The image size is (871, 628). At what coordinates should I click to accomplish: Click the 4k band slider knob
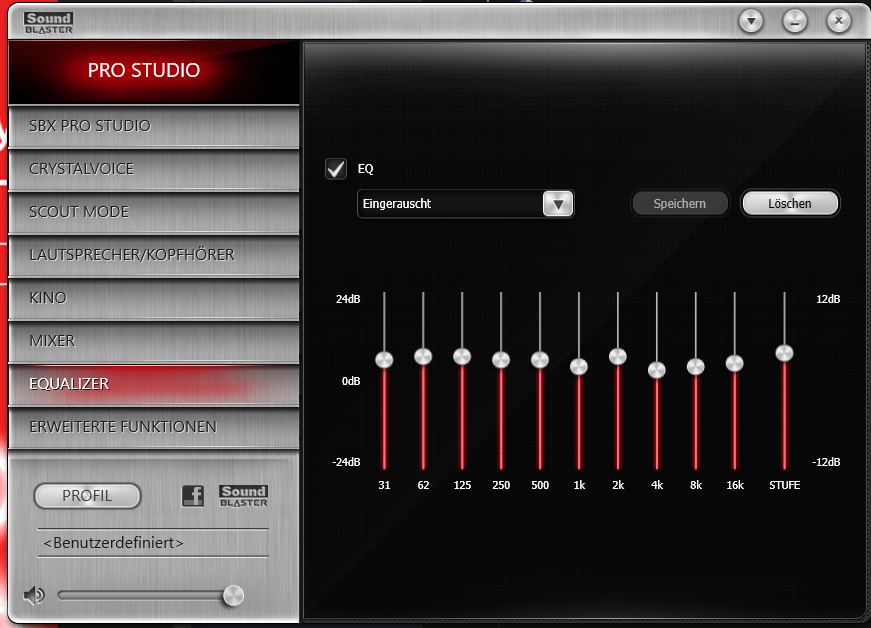657,370
